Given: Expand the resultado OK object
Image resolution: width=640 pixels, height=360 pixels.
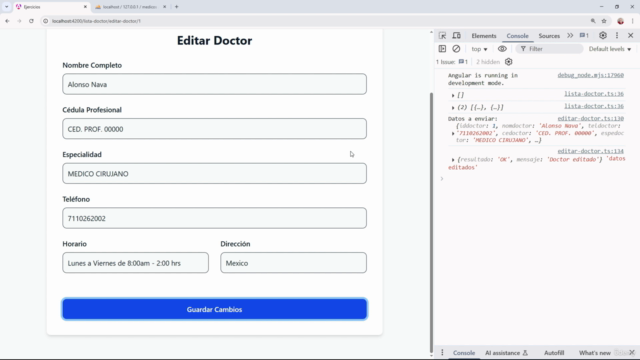Looking at the screenshot, I should (453, 160).
